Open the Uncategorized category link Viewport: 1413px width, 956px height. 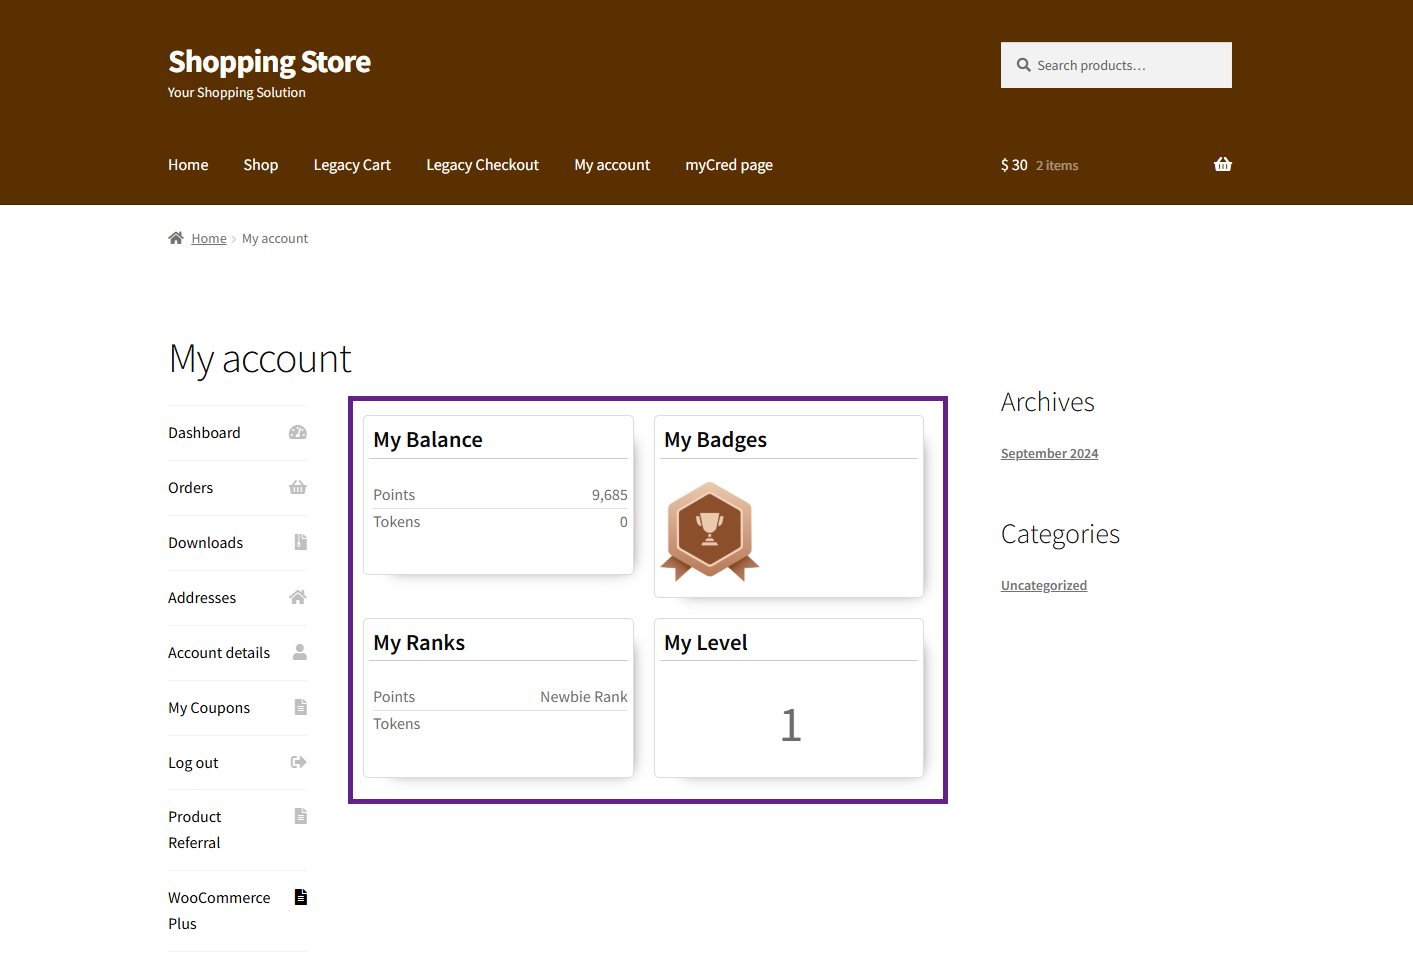click(1043, 586)
